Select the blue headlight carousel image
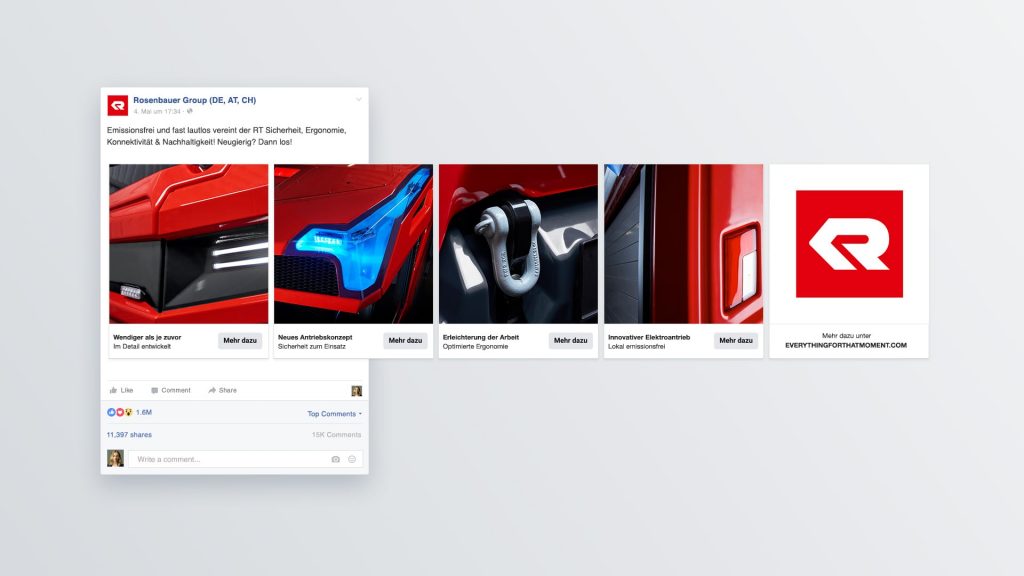 point(353,244)
